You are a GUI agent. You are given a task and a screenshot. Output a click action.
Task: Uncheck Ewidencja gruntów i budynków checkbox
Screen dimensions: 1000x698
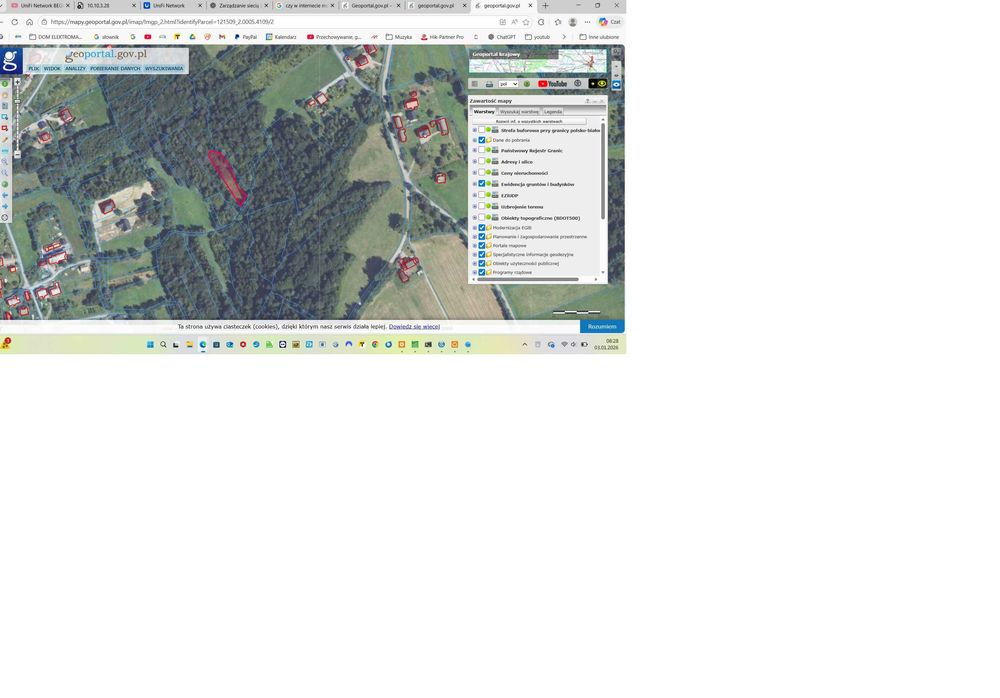click(x=482, y=184)
